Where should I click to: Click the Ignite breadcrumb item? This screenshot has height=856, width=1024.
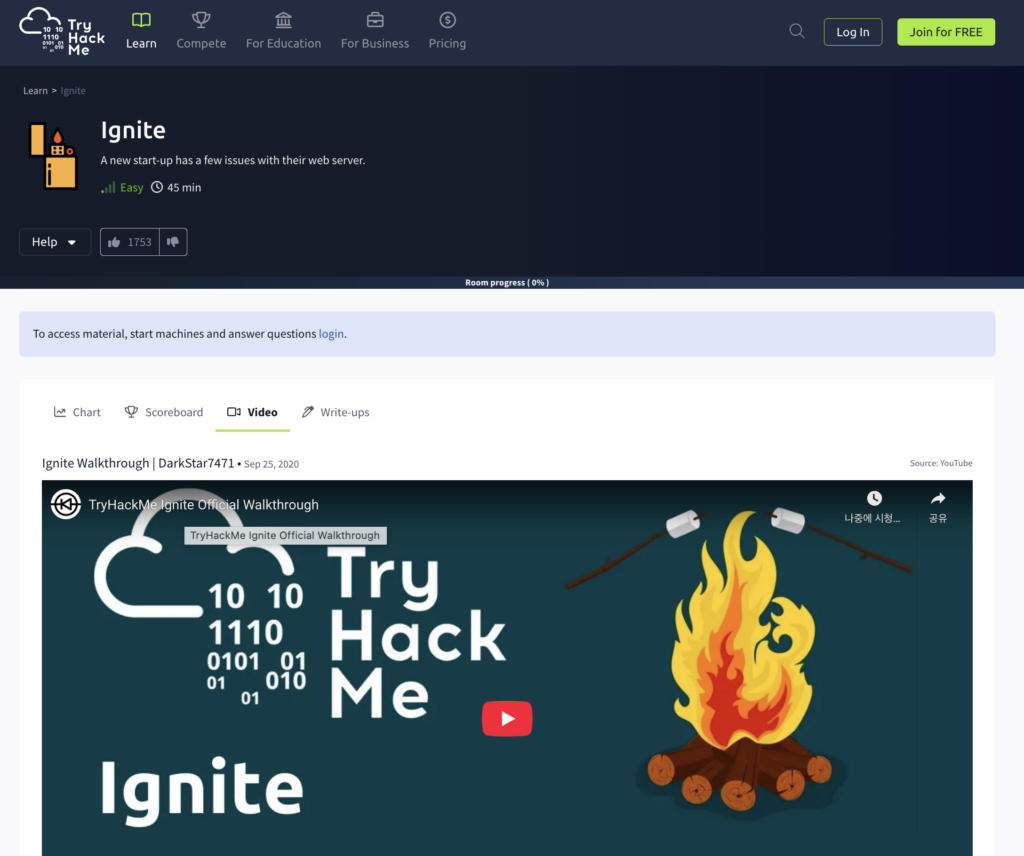[73, 91]
